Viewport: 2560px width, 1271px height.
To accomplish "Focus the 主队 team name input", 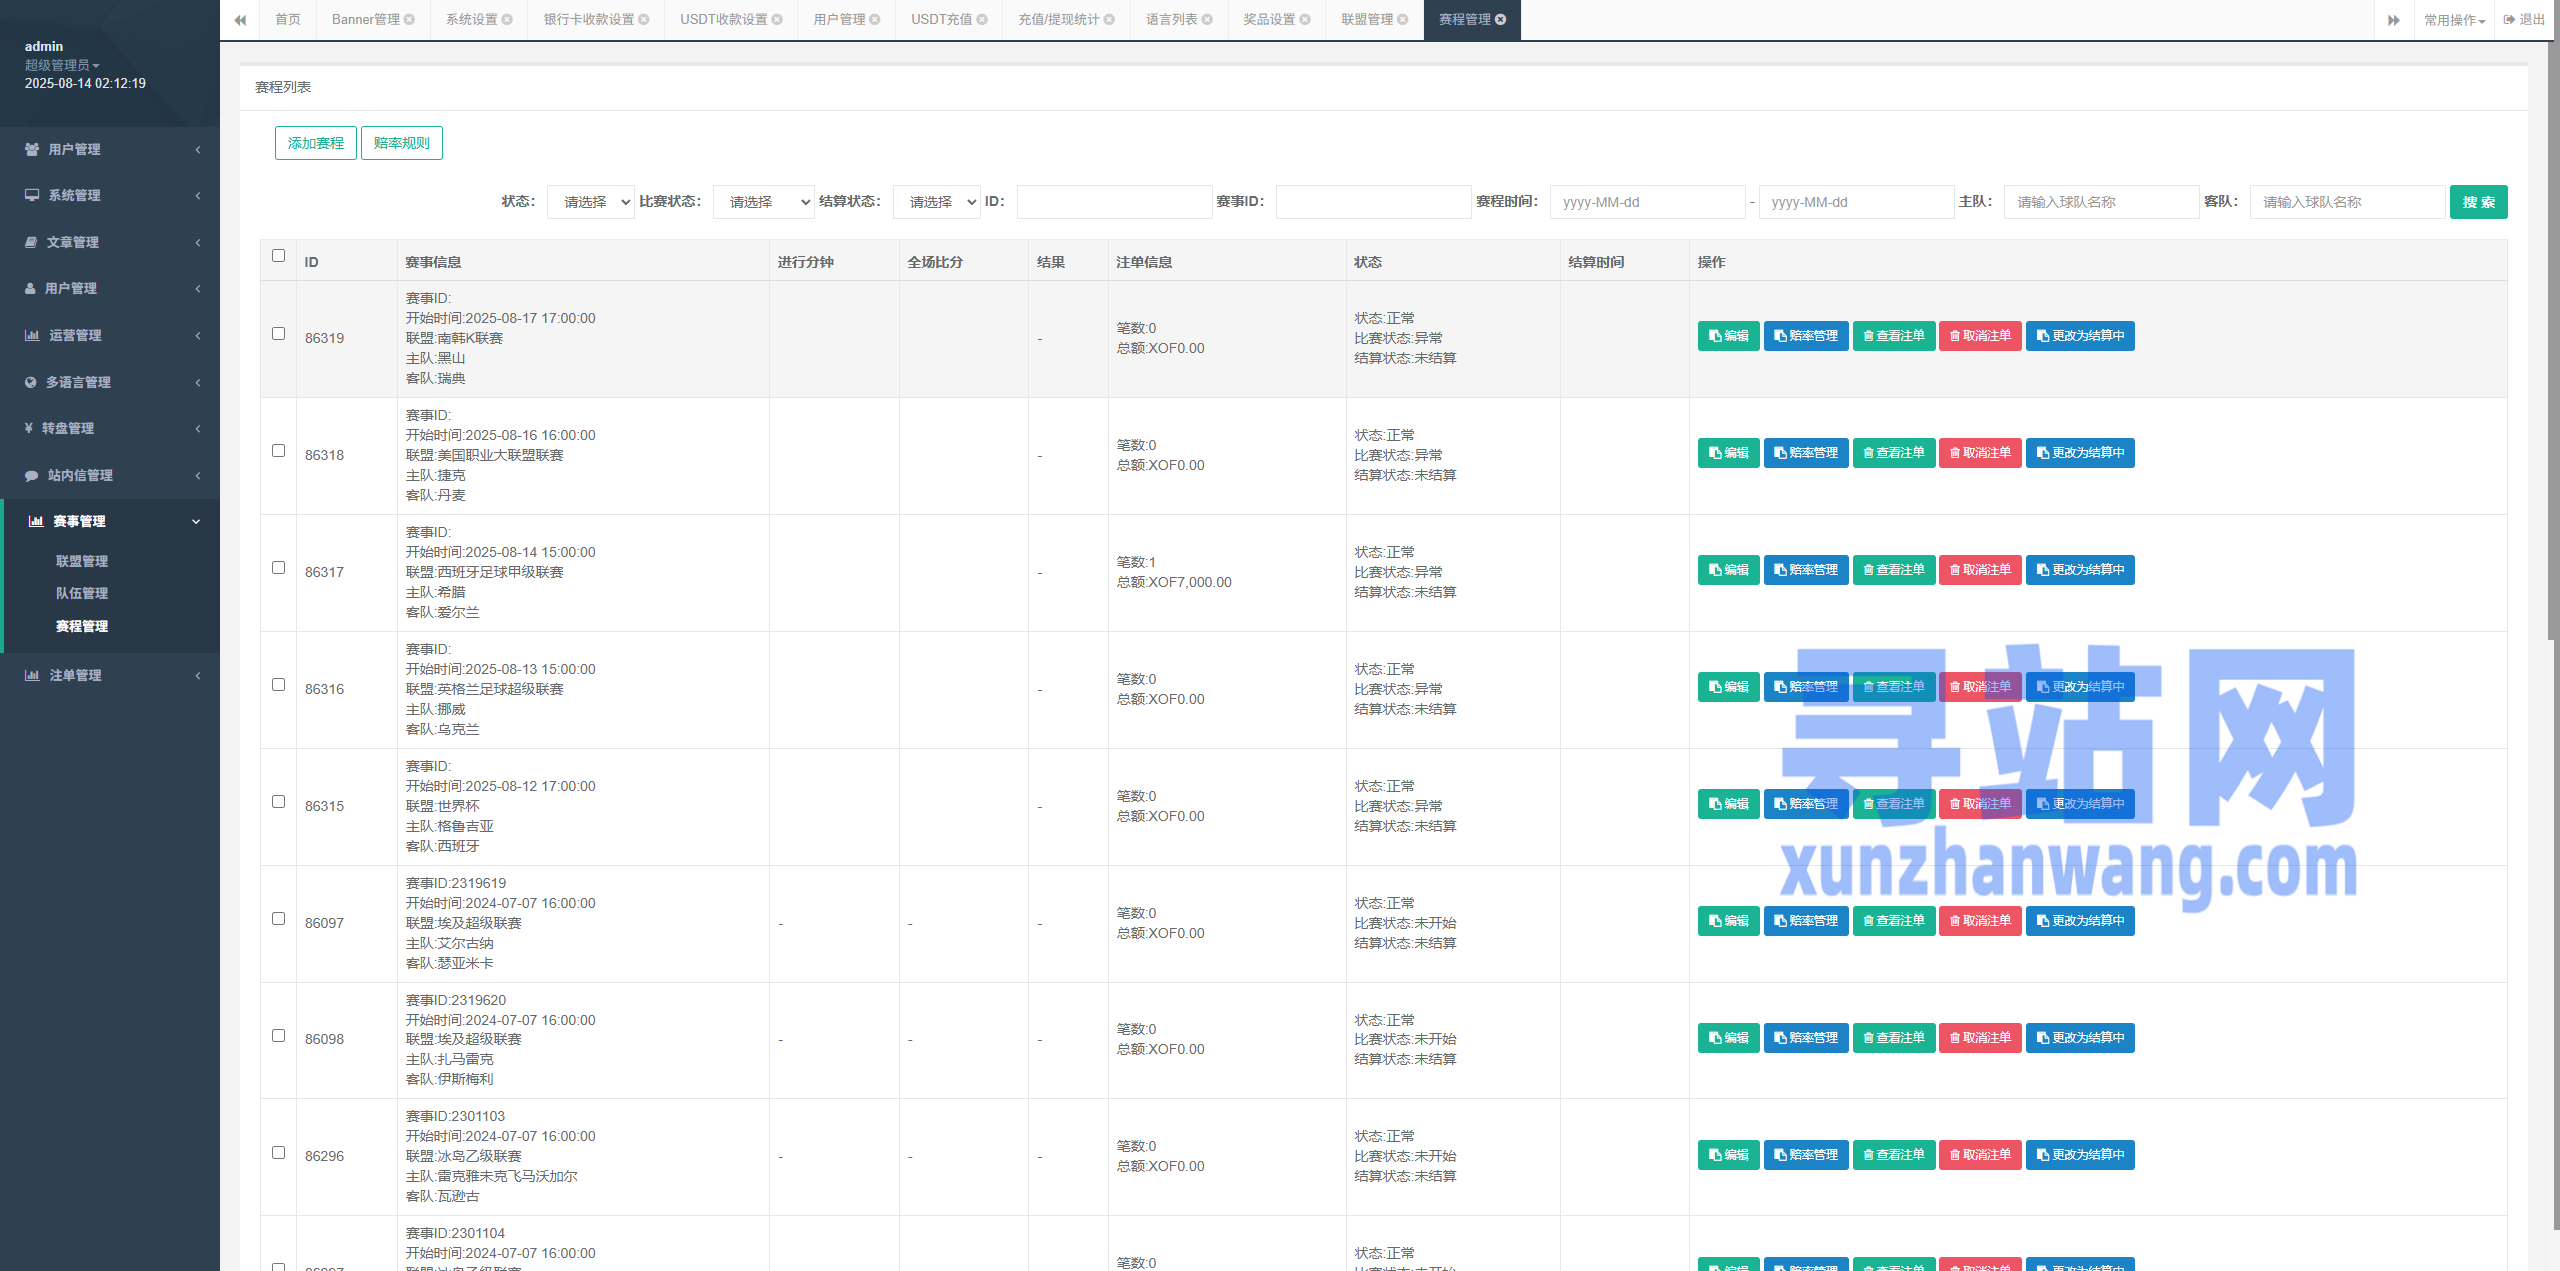I will [x=2101, y=202].
